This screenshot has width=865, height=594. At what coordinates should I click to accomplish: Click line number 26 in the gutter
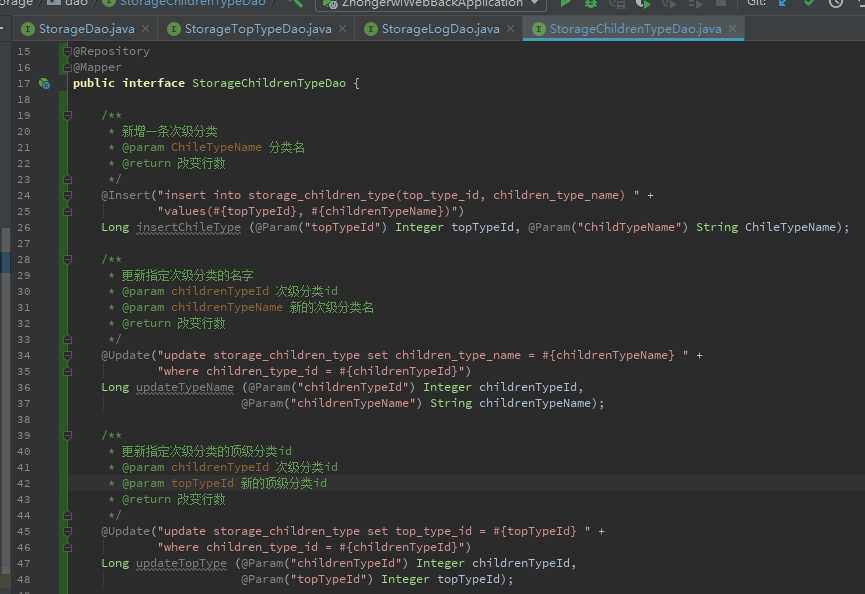(x=24, y=227)
